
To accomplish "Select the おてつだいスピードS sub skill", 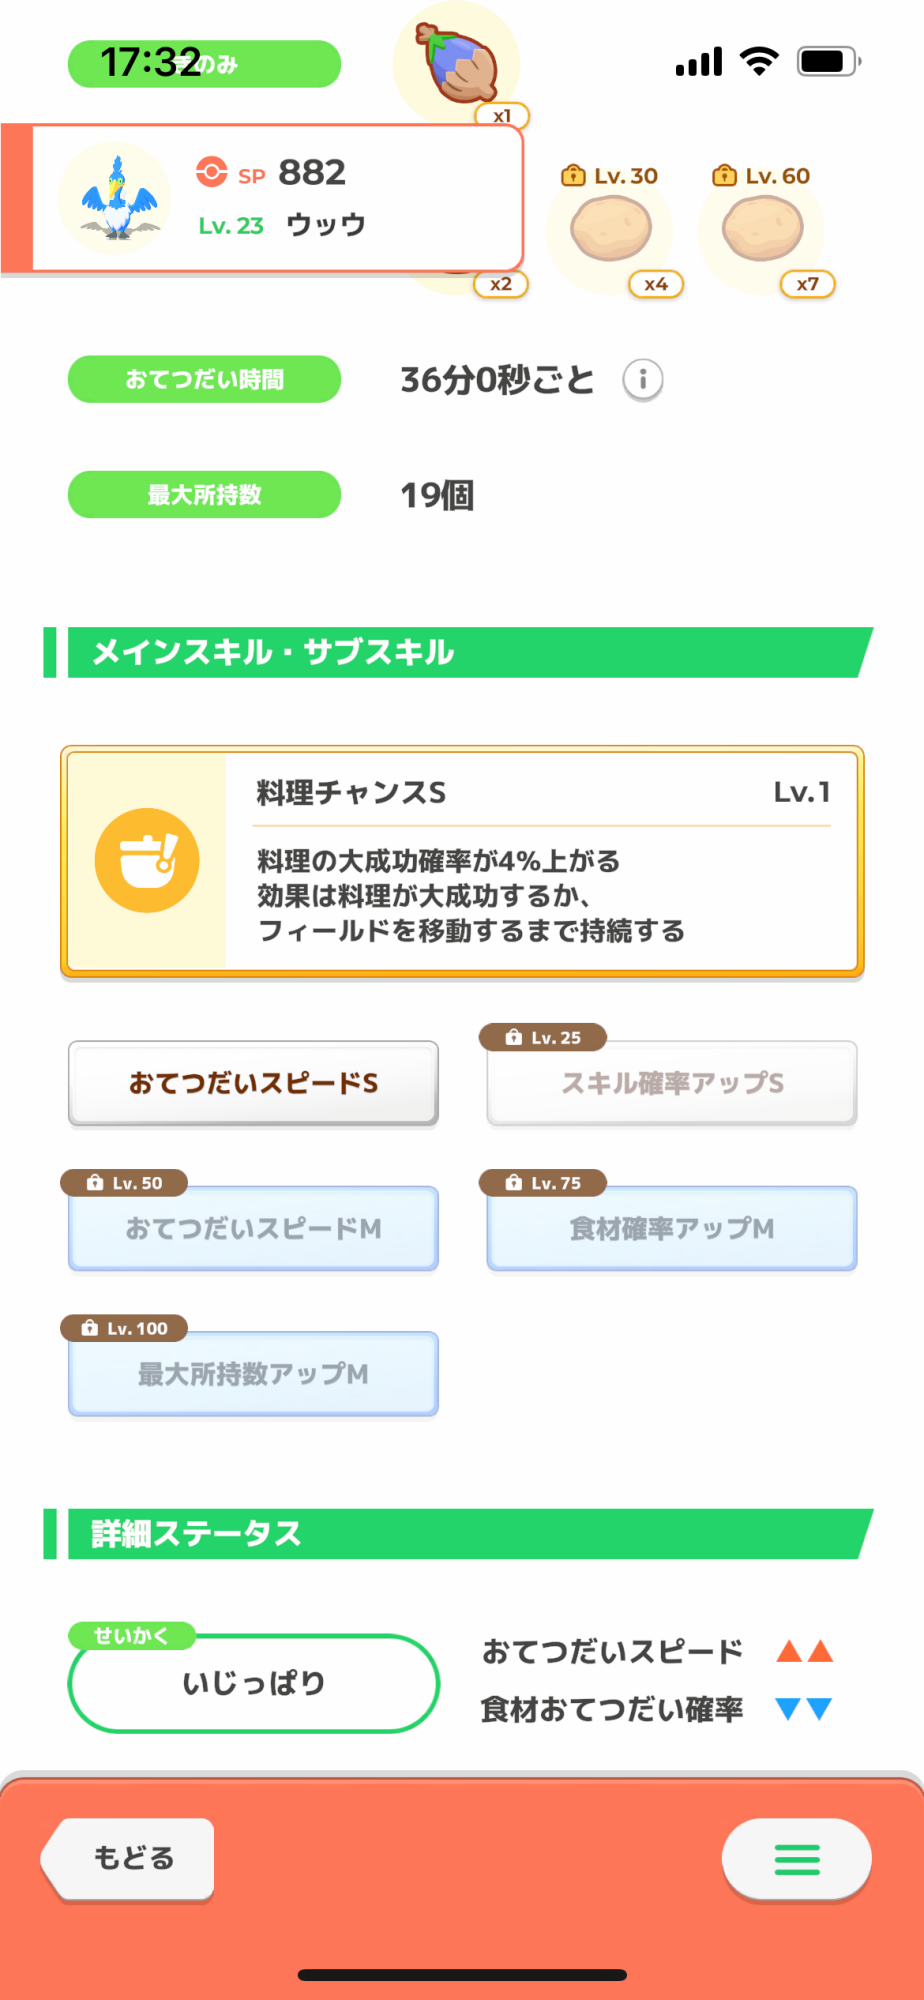I will pos(253,1084).
